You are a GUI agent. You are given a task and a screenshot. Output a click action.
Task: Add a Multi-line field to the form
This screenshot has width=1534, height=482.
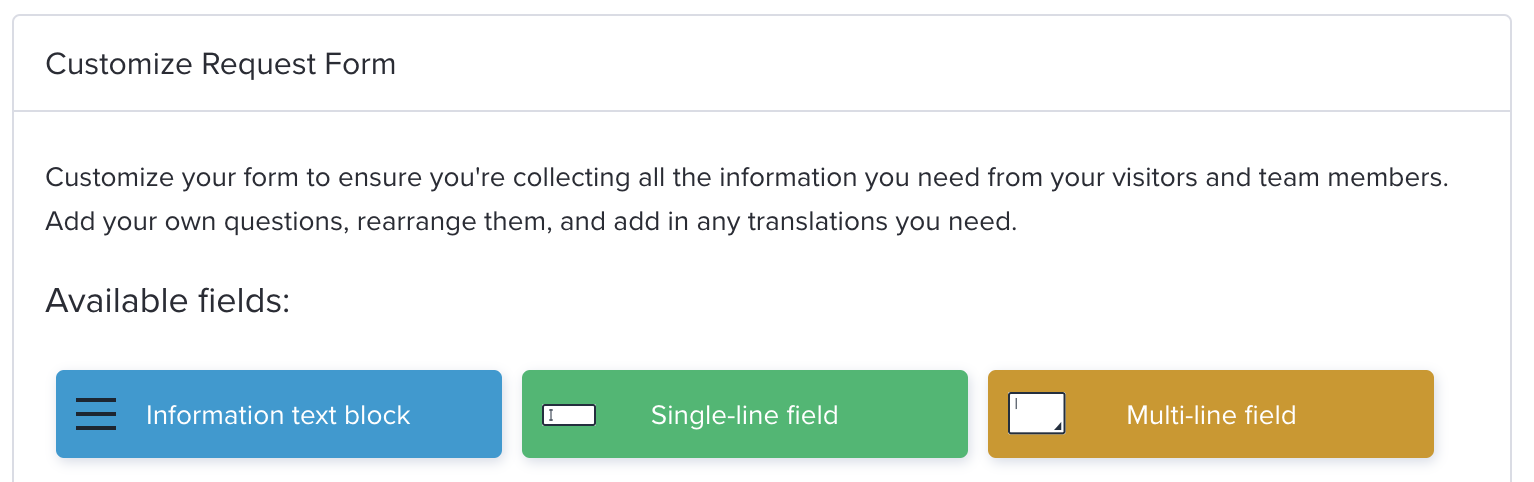[x=1211, y=414]
